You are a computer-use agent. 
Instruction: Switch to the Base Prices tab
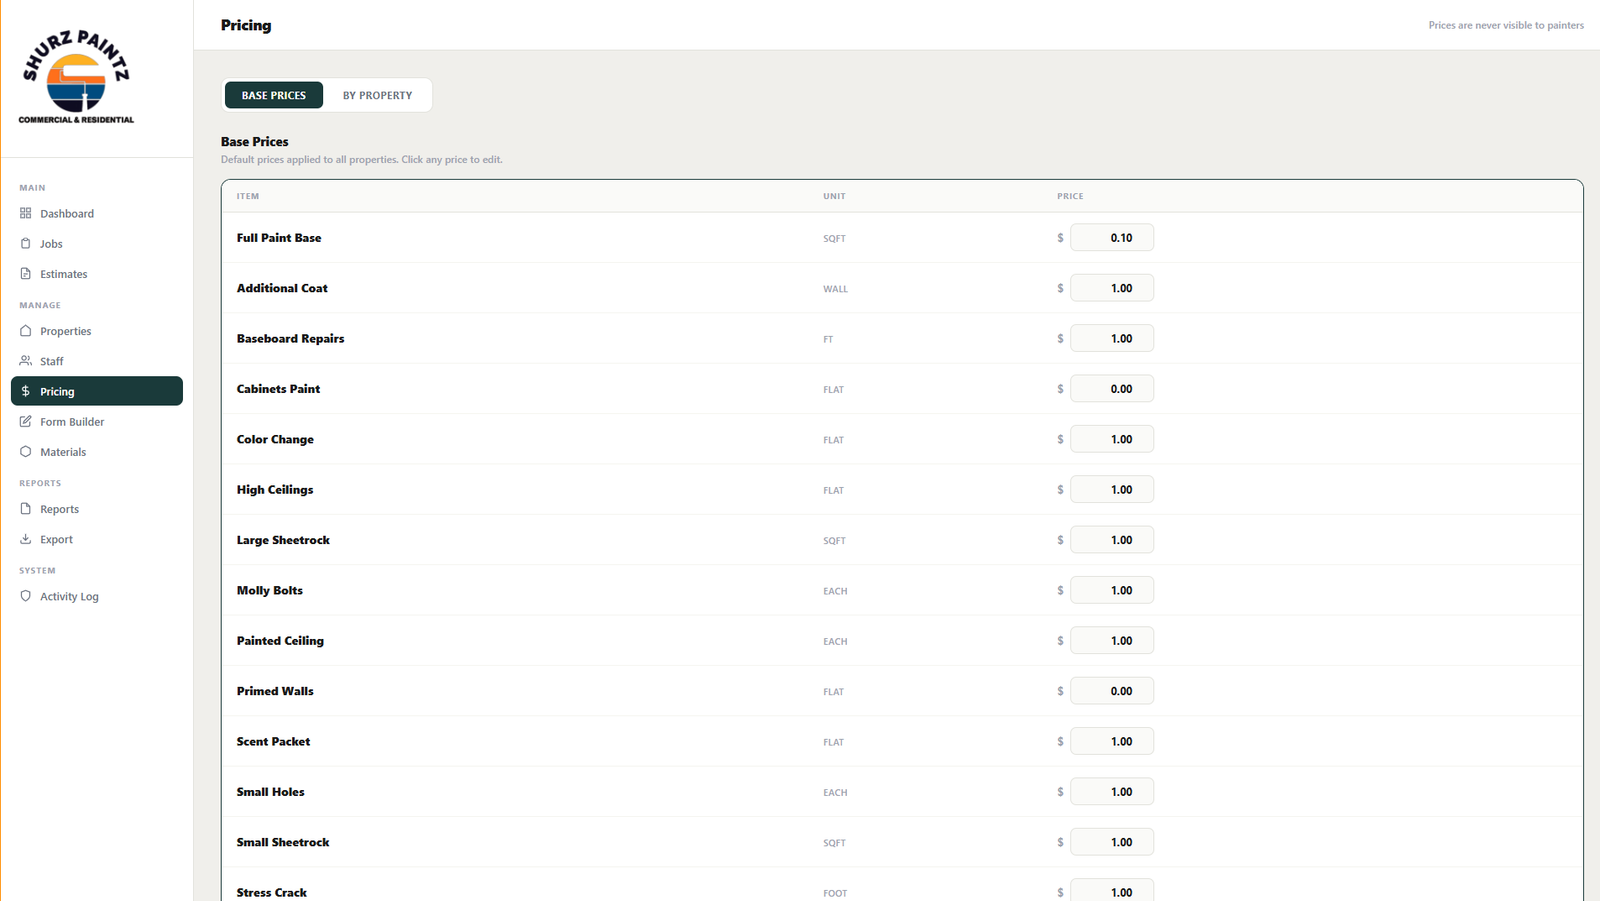pyautogui.click(x=274, y=95)
